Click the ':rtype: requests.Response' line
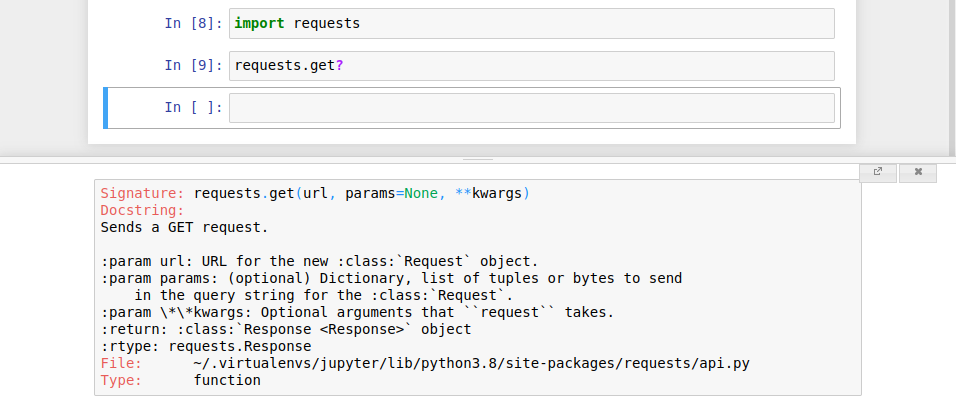 click(x=206, y=347)
